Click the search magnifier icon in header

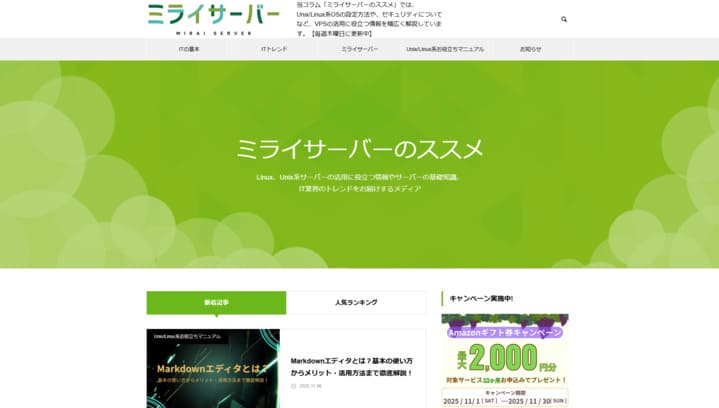pyautogui.click(x=564, y=19)
